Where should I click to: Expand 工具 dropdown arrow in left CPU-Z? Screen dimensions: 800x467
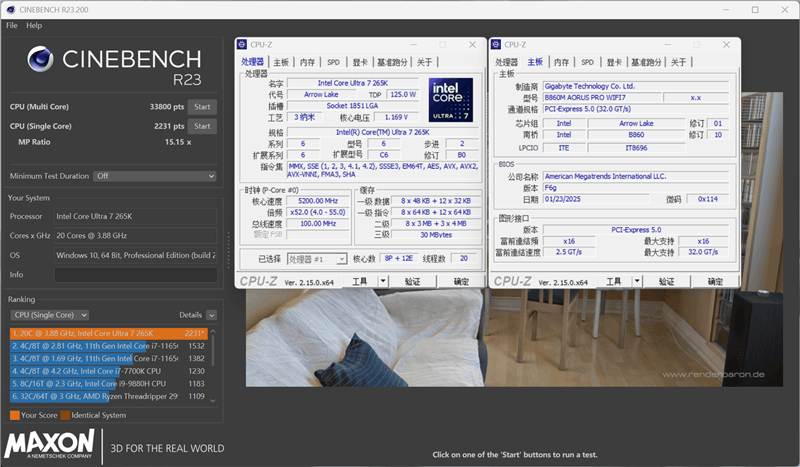coord(383,281)
